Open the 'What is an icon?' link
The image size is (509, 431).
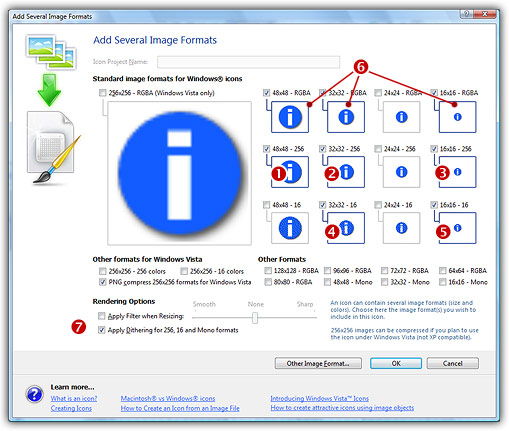pyautogui.click(x=74, y=398)
